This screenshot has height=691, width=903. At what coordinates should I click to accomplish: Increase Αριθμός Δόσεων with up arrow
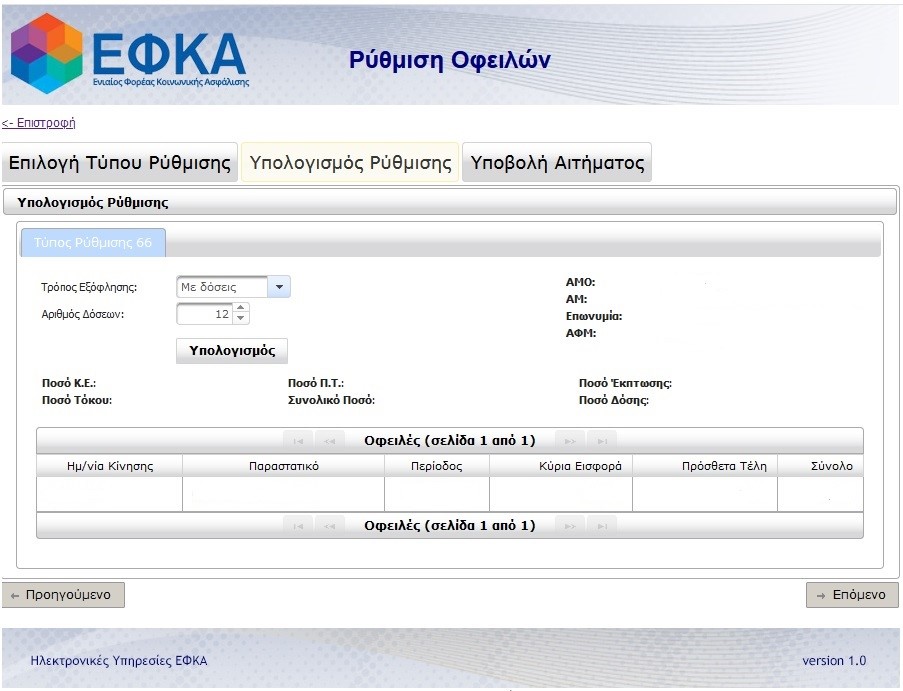pos(240,310)
